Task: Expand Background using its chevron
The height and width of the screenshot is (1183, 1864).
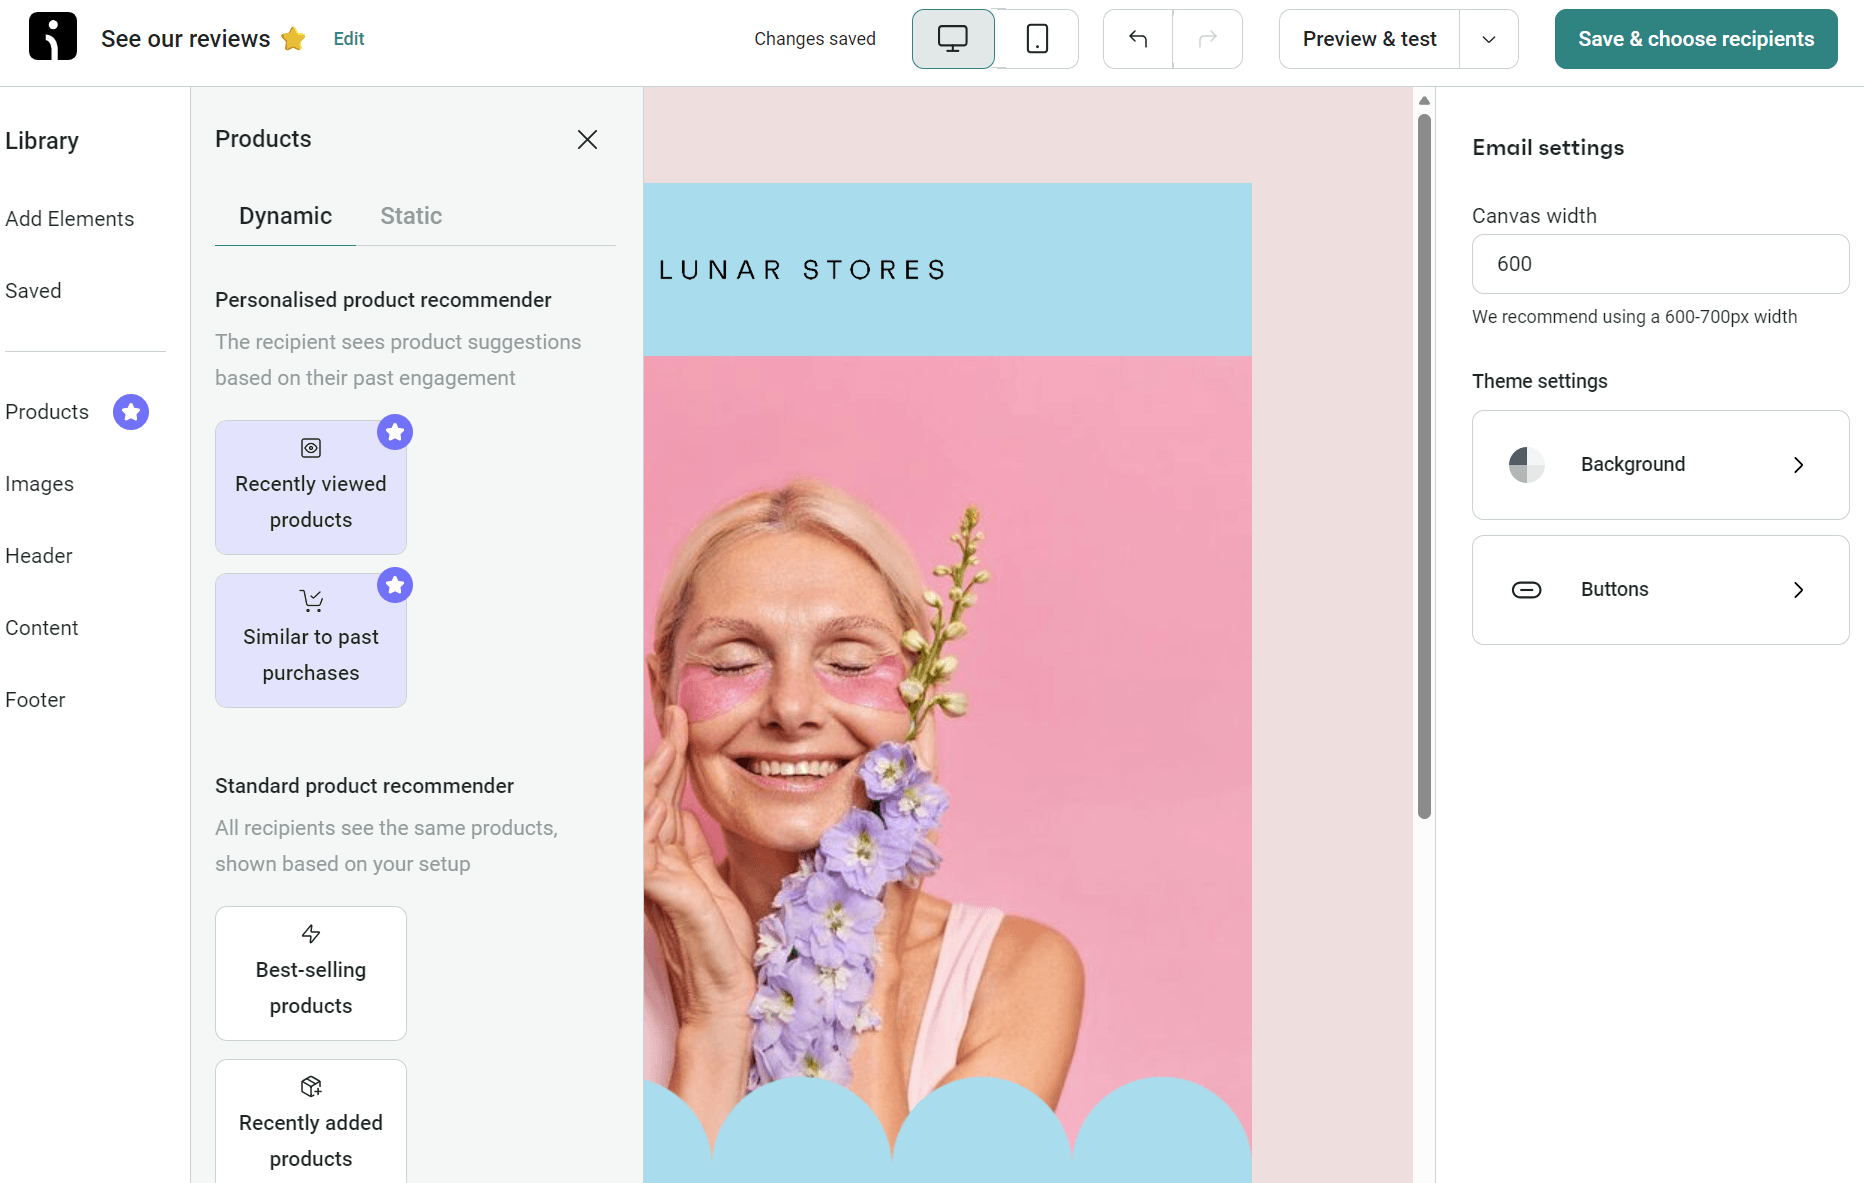Action: pos(1798,465)
